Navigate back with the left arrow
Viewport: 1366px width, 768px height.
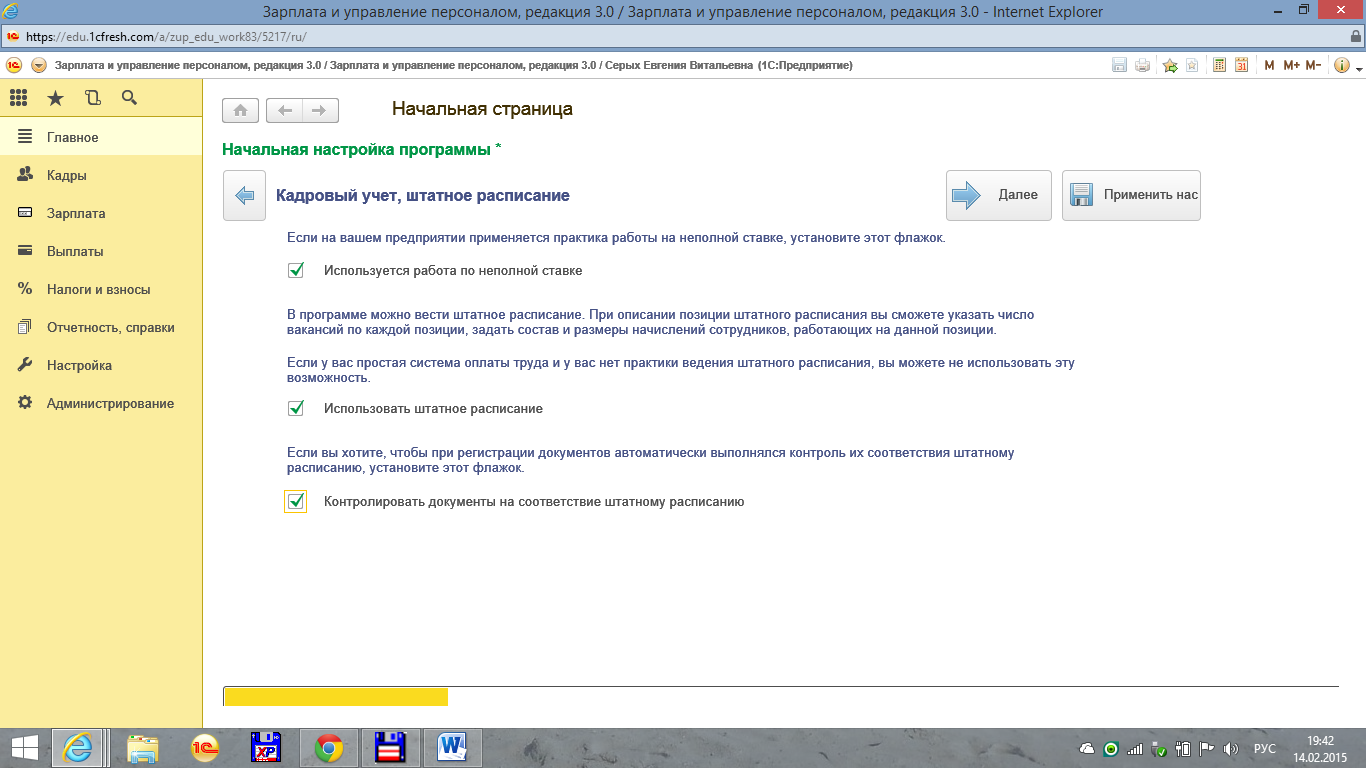pos(285,110)
